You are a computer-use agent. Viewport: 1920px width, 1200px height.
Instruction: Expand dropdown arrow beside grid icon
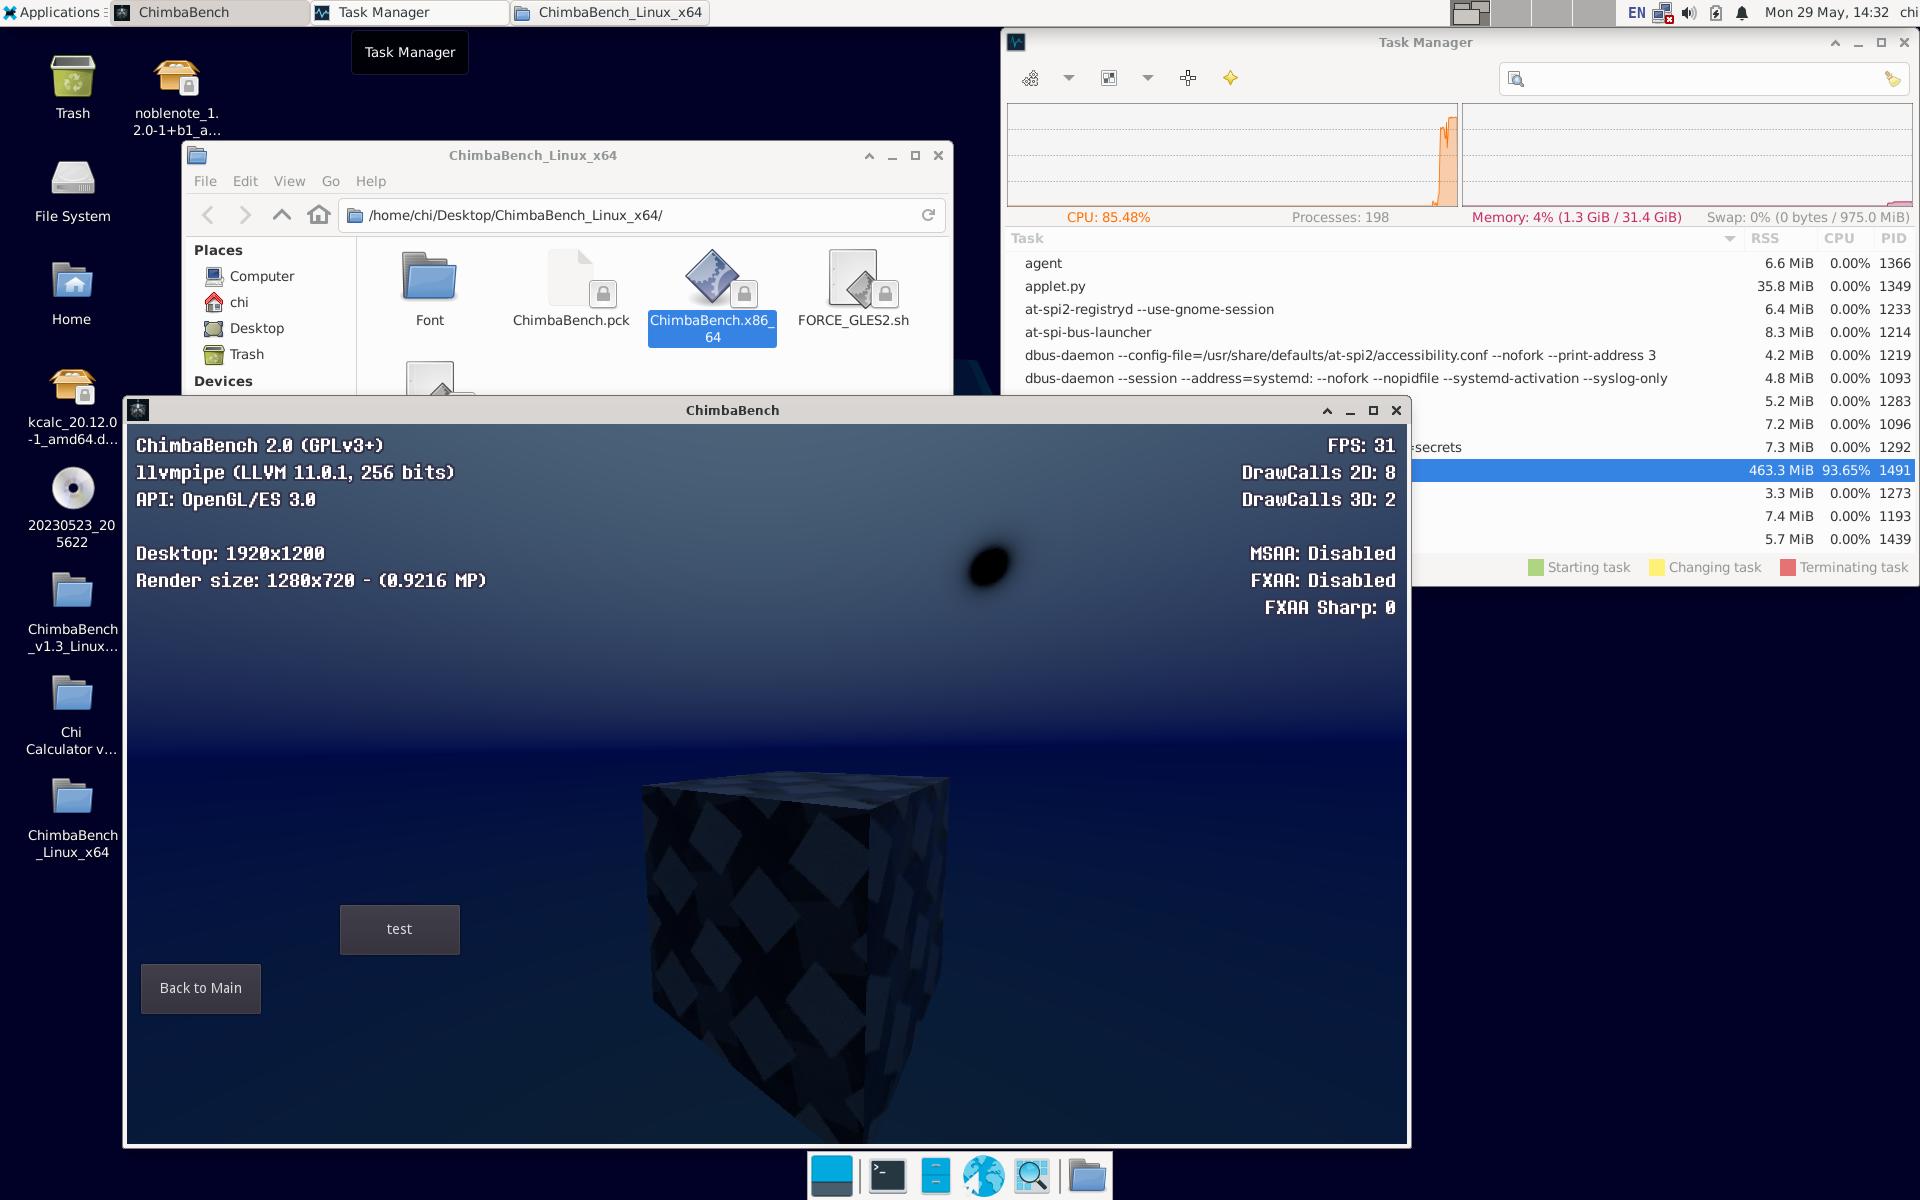coord(1148,78)
